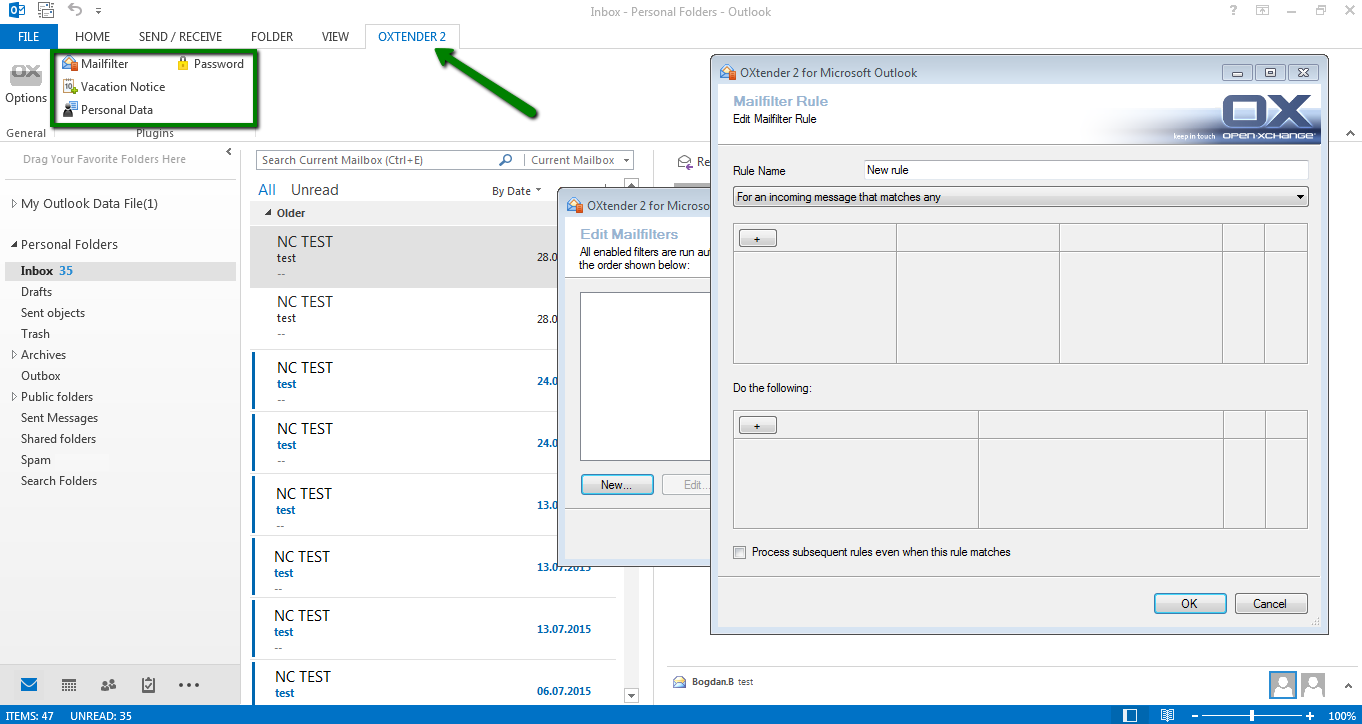The height and width of the screenshot is (724, 1362).
Task: Show Unread messages filter
Action: tap(315, 190)
